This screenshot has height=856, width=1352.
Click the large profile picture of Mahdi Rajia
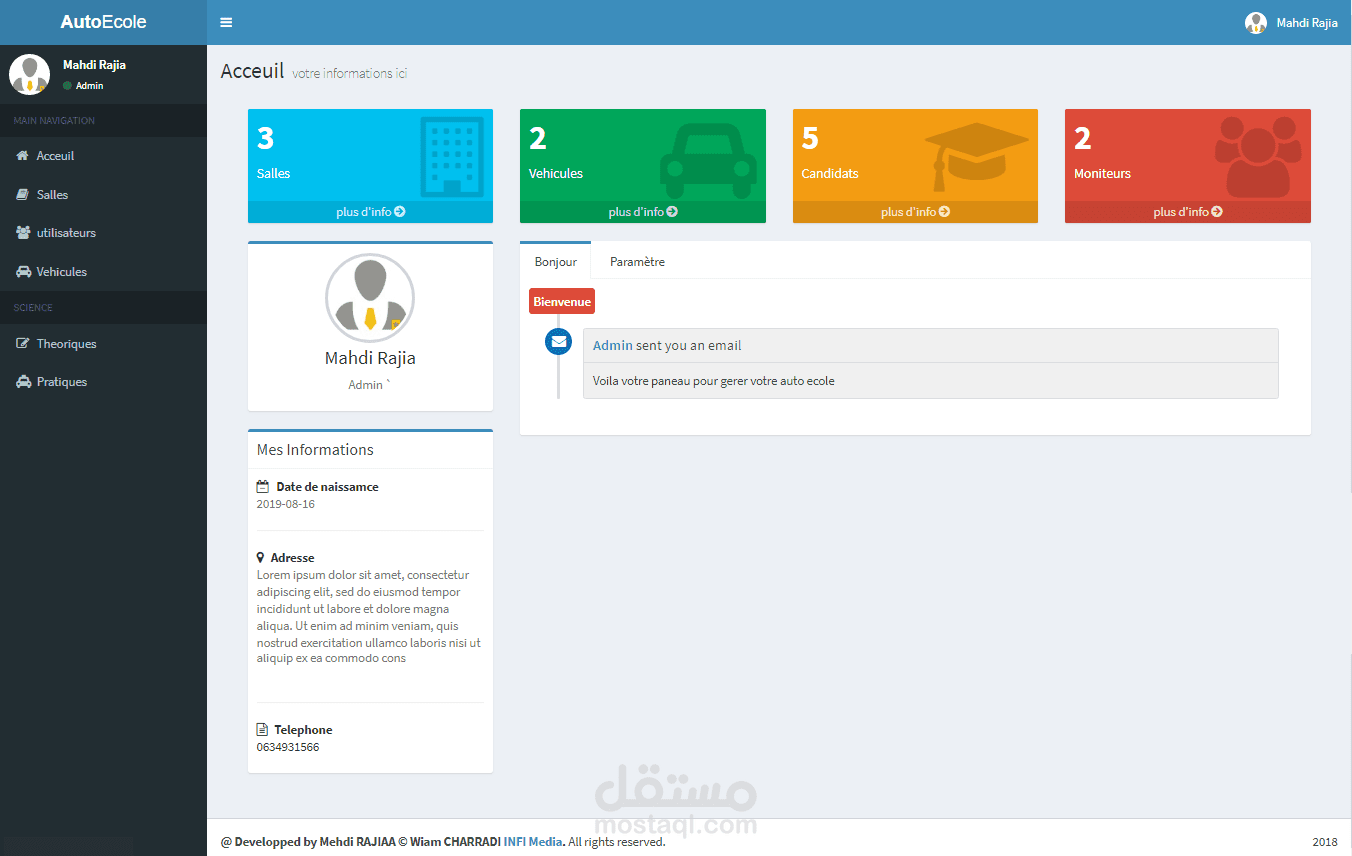[370, 298]
